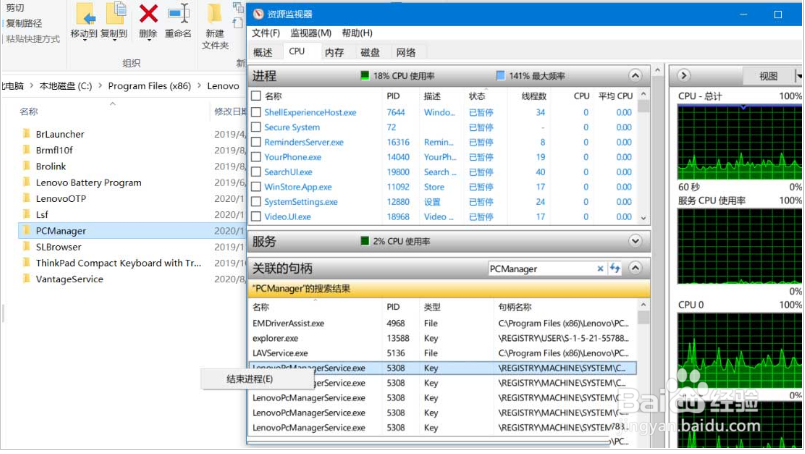Click the Move to icon in Explorer ribbon
This screenshot has height=454, width=805.
tap(85, 13)
